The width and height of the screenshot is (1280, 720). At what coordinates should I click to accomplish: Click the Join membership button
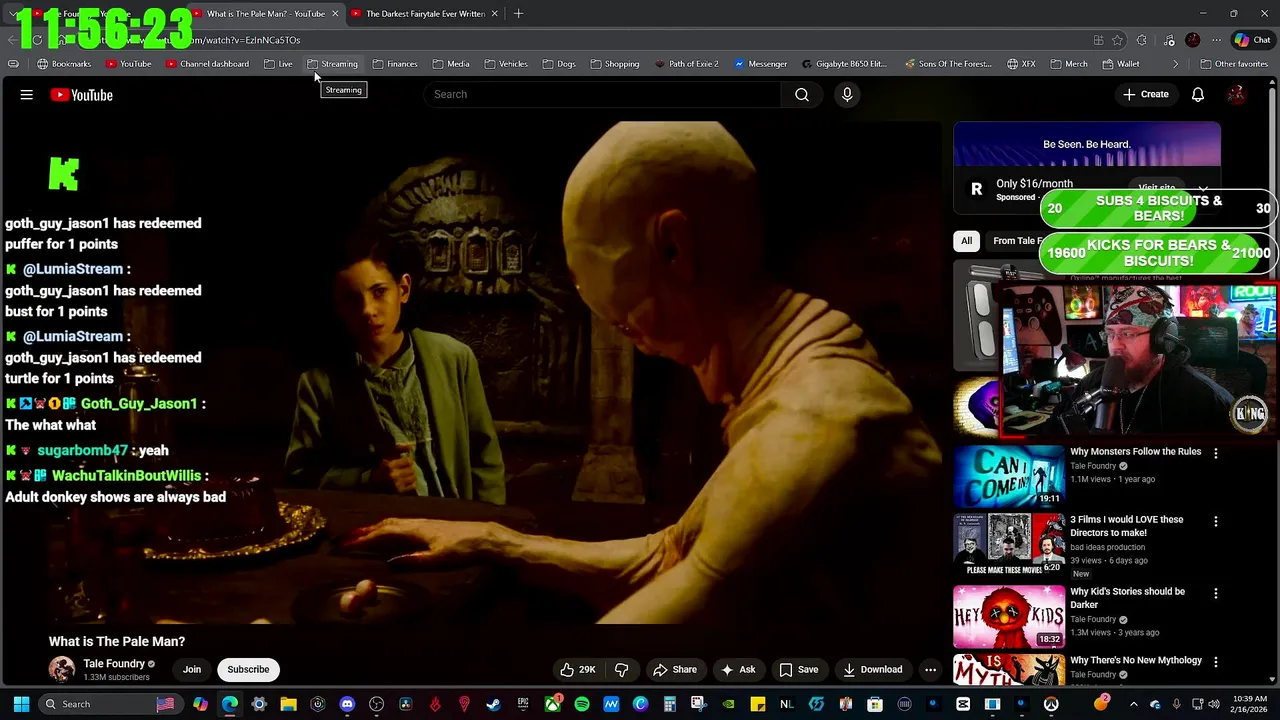[192, 670]
